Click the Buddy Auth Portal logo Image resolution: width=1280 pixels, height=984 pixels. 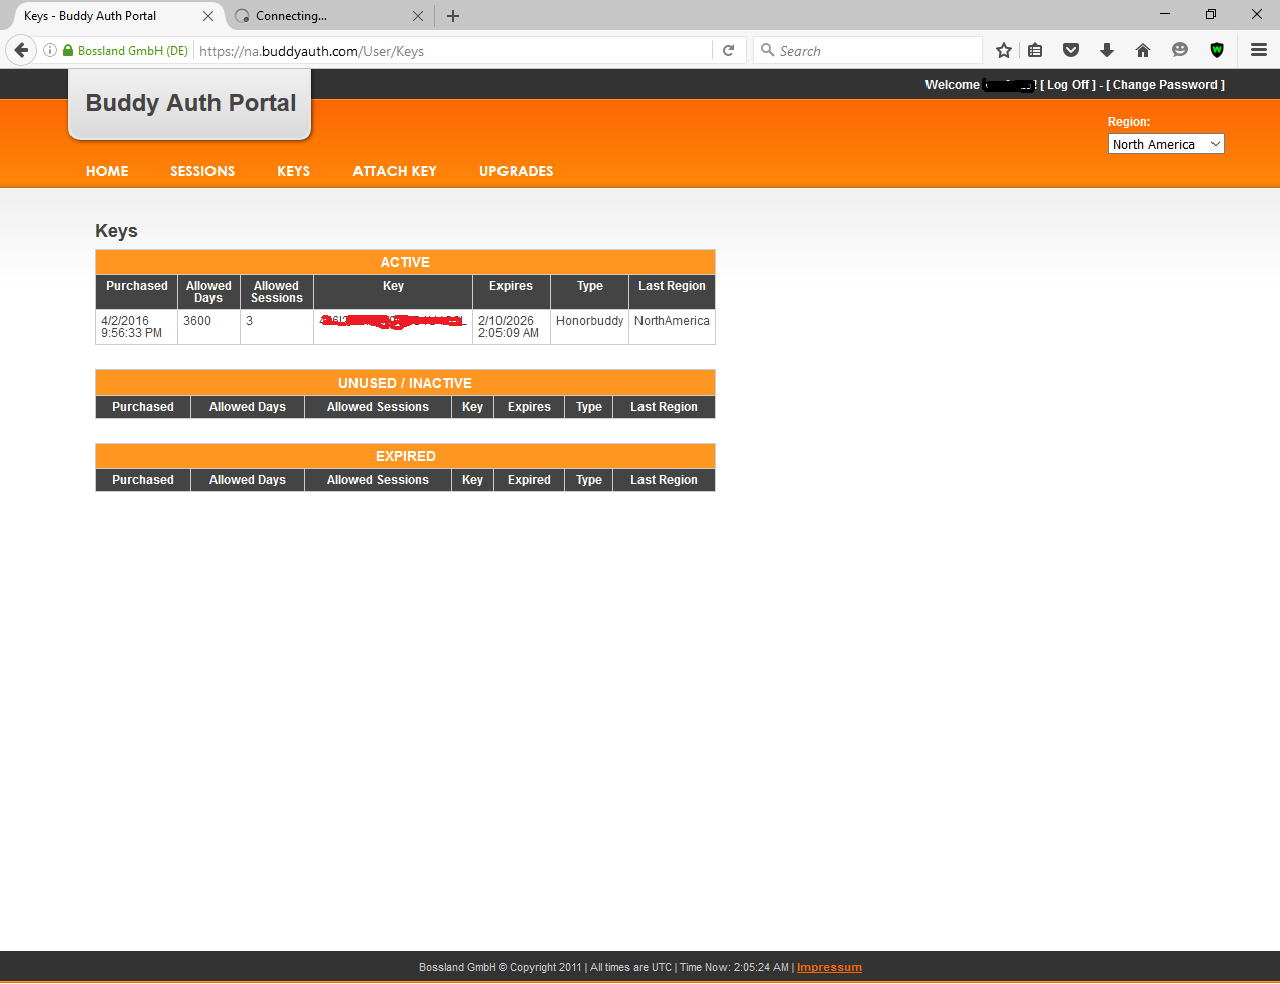pyautogui.click(x=190, y=103)
